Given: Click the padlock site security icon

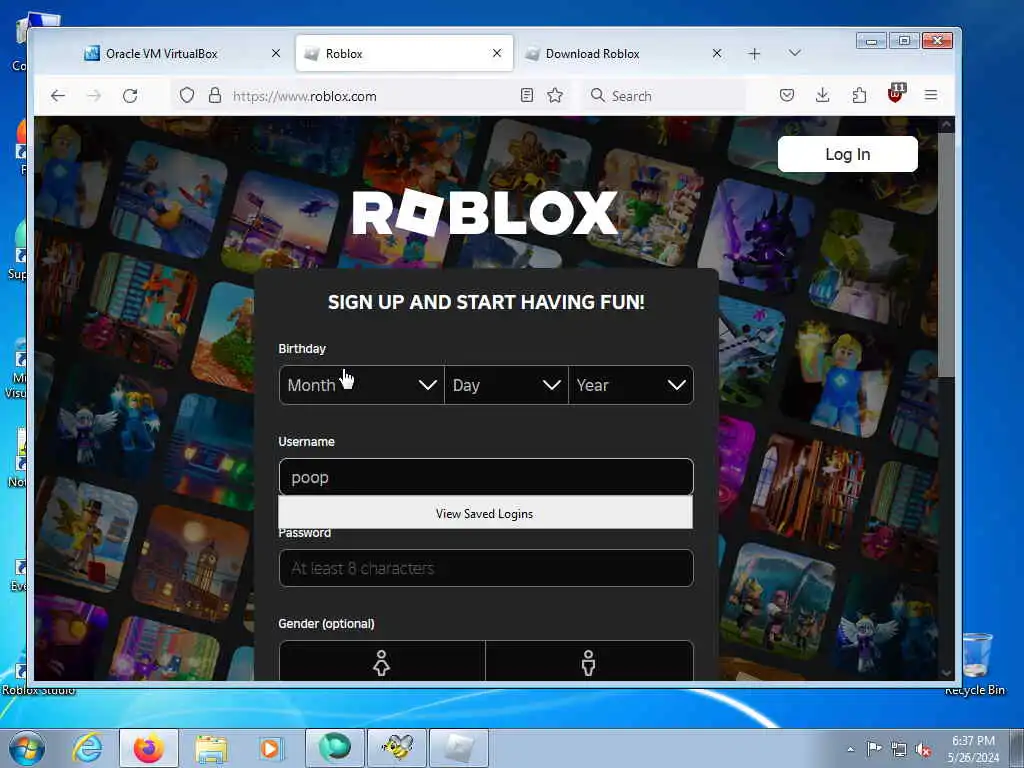Looking at the screenshot, I should 215,96.
